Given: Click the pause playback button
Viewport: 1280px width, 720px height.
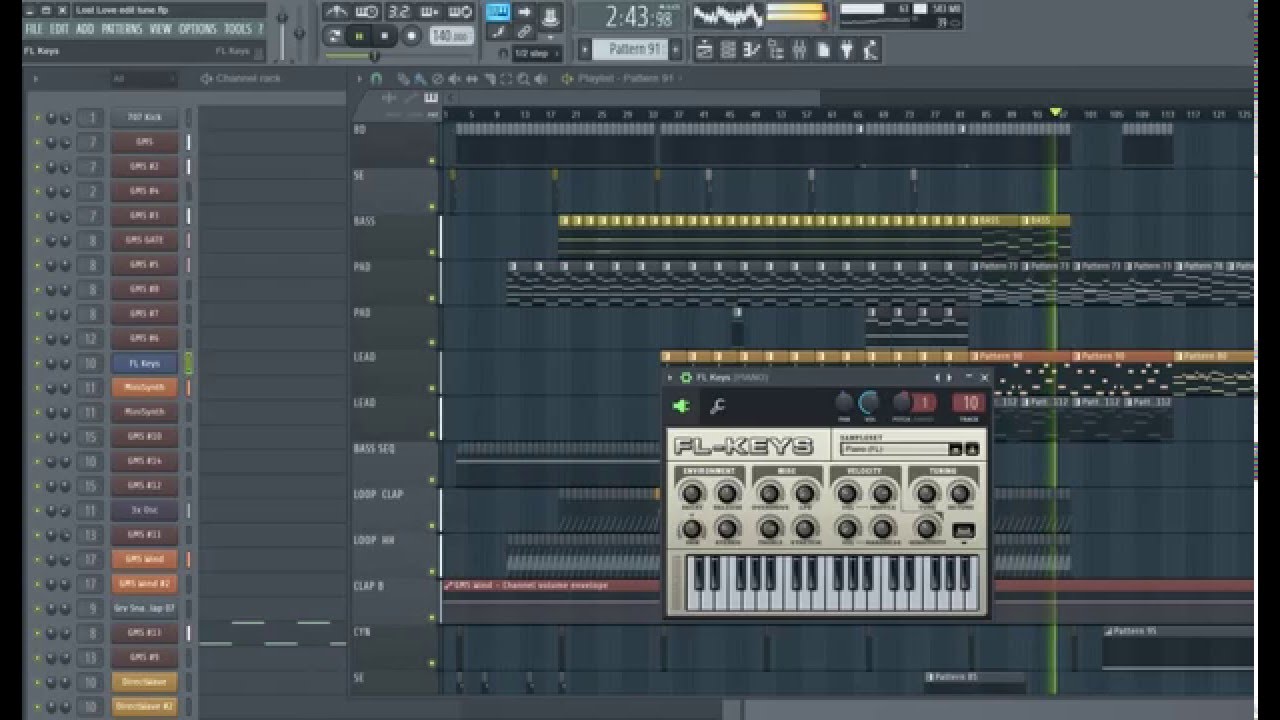Looking at the screenshot, I should pyautogui.click(x=359, y=36).
